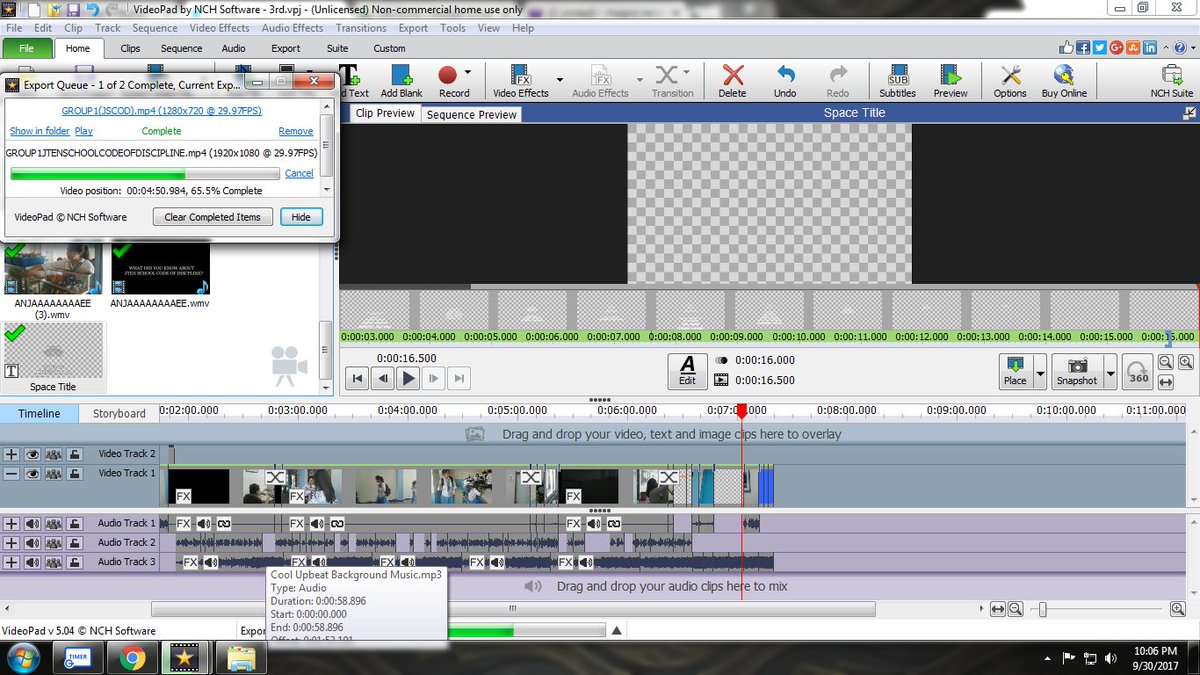Screen dimensions: 1200x675
Task: Click the Snapshot camera icon
Action: pos(1077,371)
